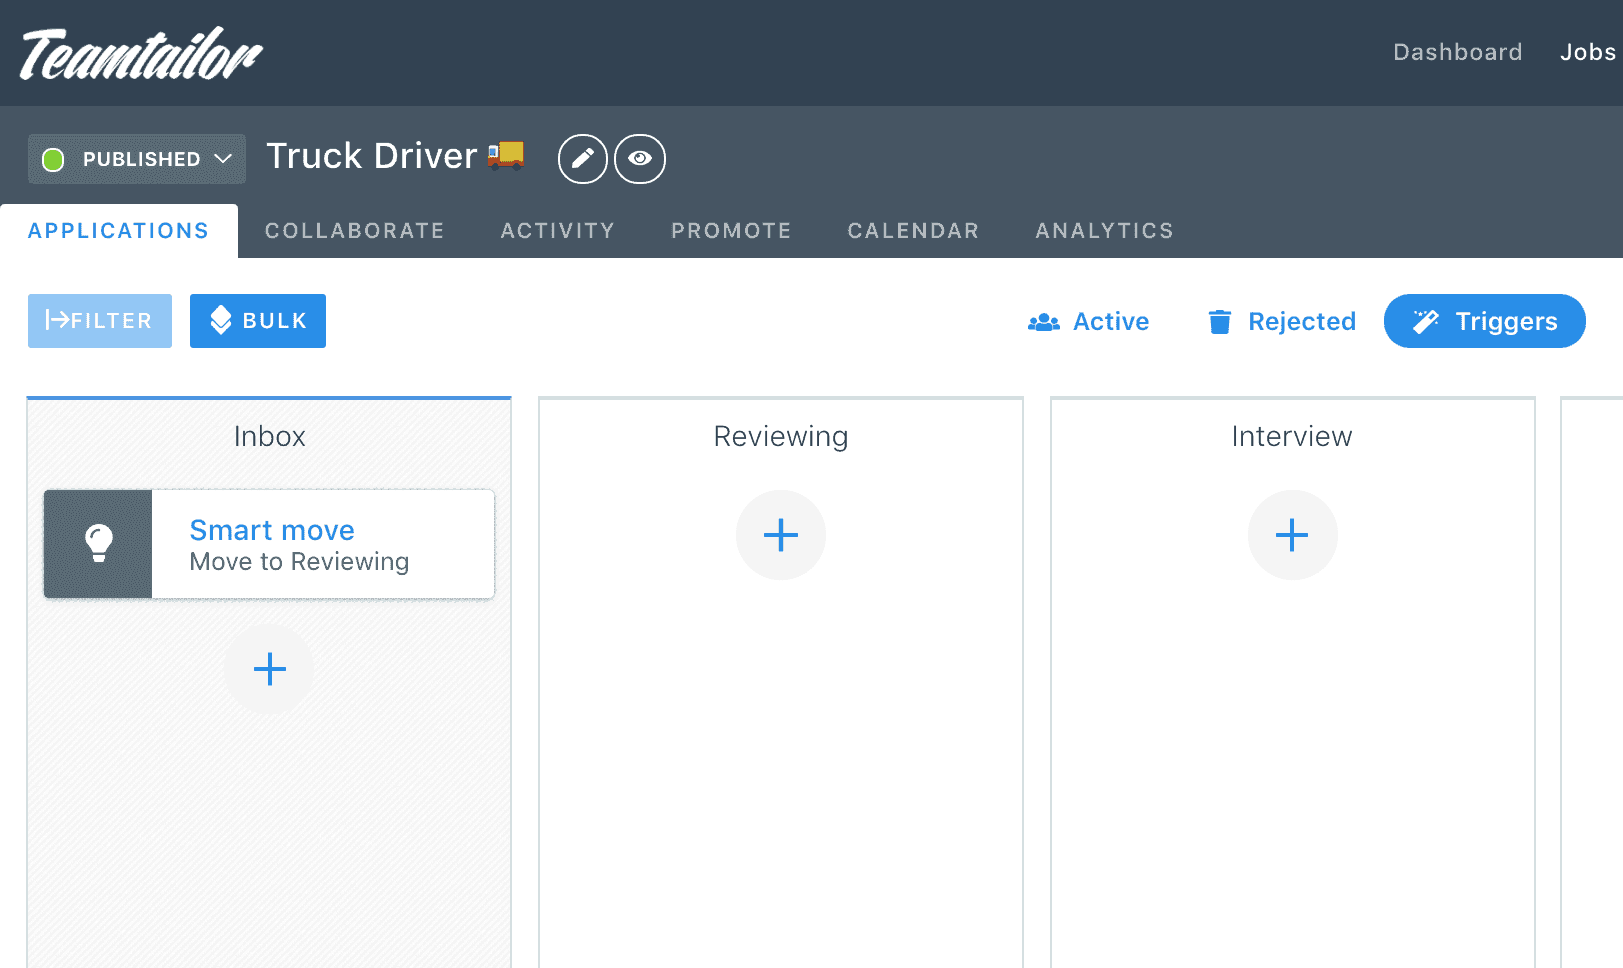
Task: Show Rejected candidates
Action: [1282, 322]
